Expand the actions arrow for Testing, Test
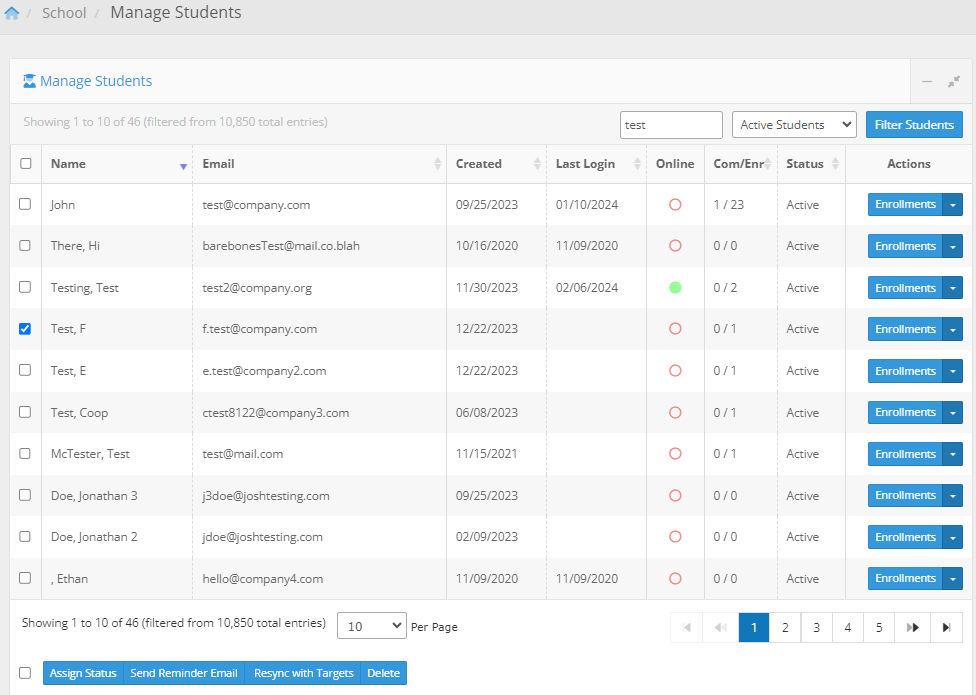The height and width of the screenshot is (695, 976). pos(952,288)
